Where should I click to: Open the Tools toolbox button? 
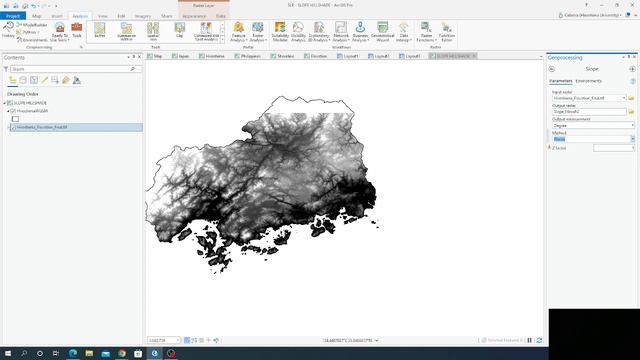pos(77,31)
